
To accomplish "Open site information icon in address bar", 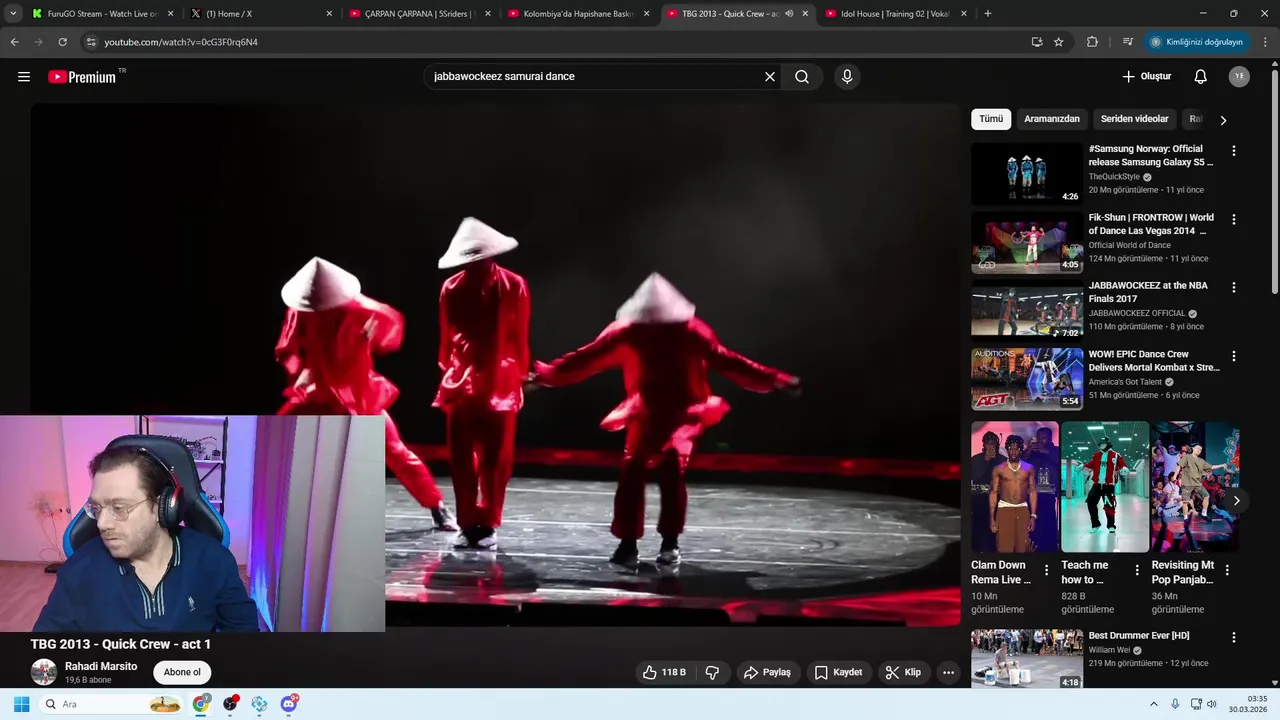I will pyautogui.click(x=91, y=42).
